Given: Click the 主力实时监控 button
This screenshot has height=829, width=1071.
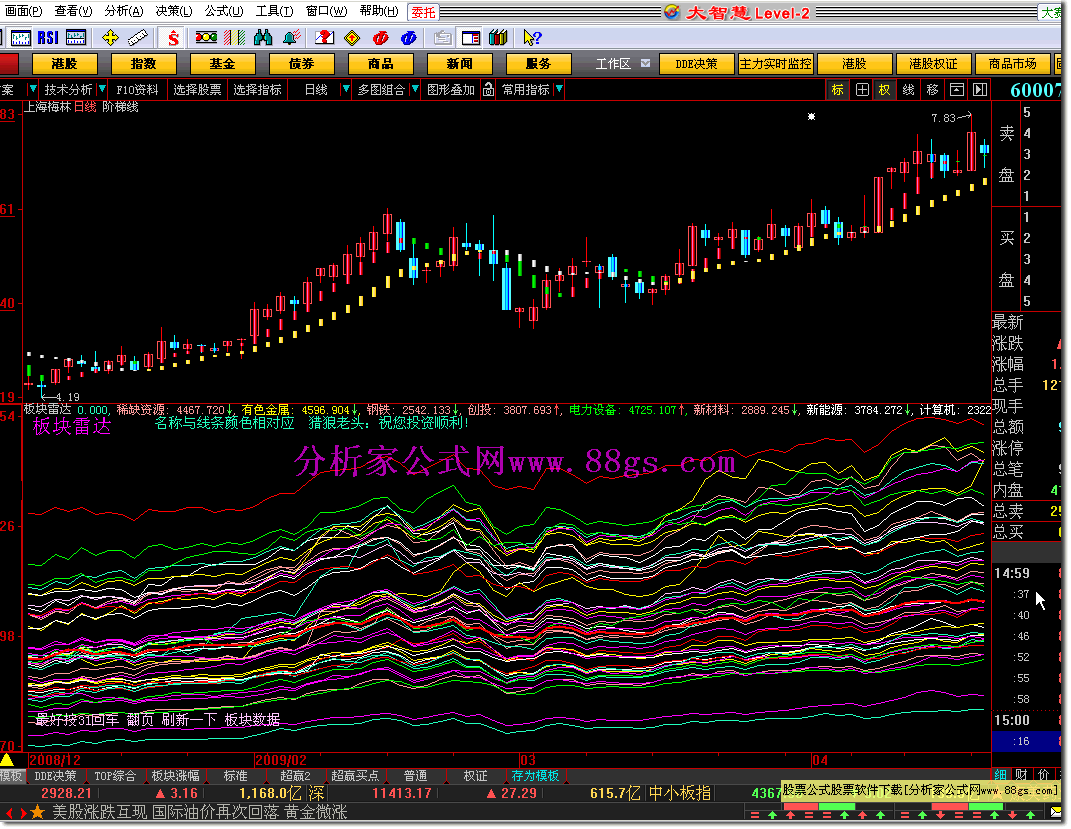Looking at the screenshot, I should click(x=776, y=64).
